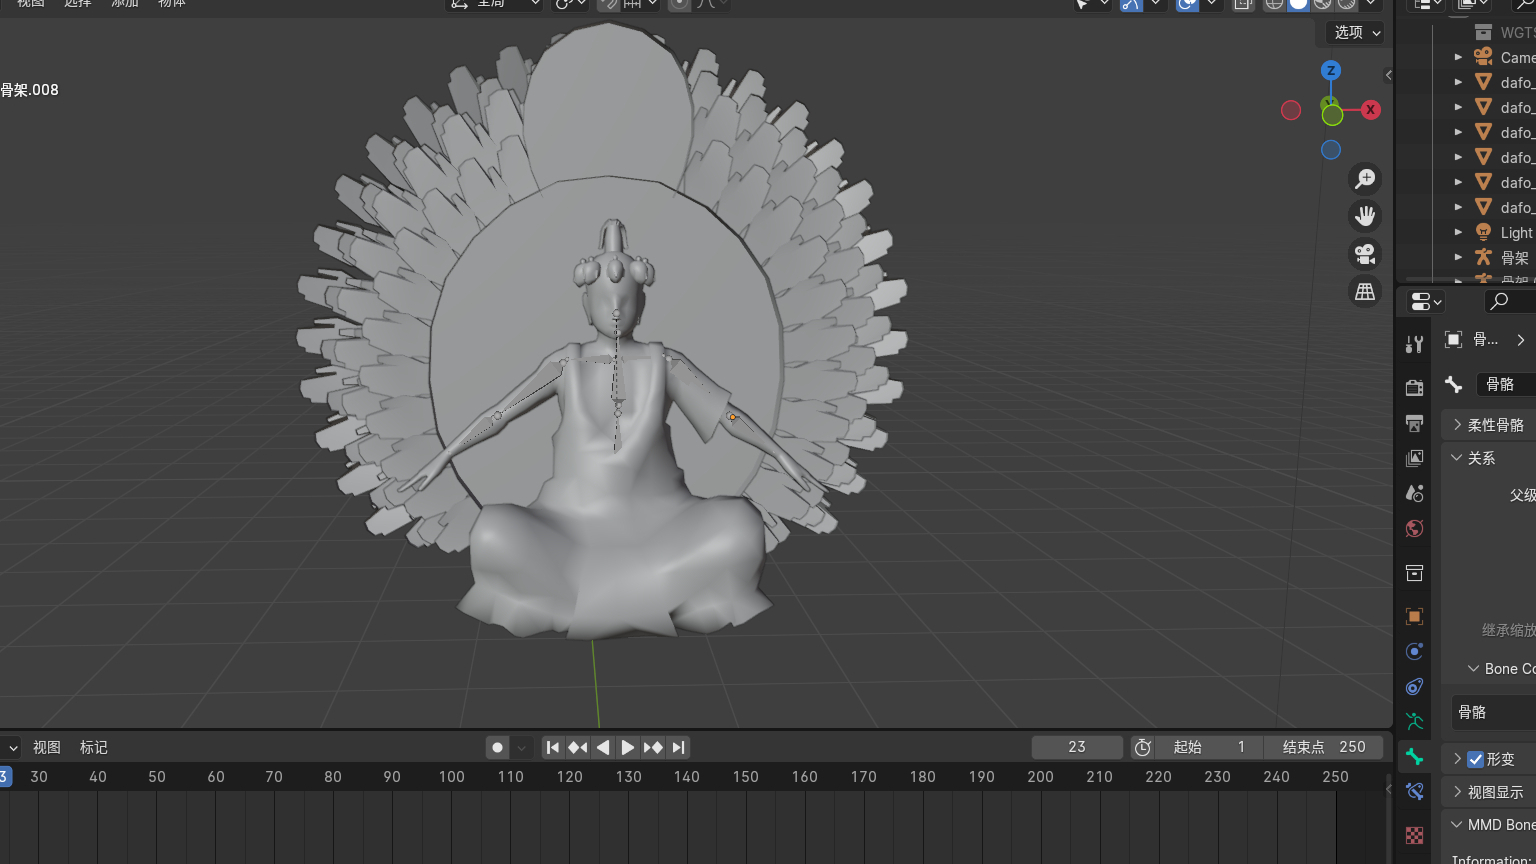Expand the Light item in the outliner
Viewport: 1536px width, 864px height.
[1458, 232]
